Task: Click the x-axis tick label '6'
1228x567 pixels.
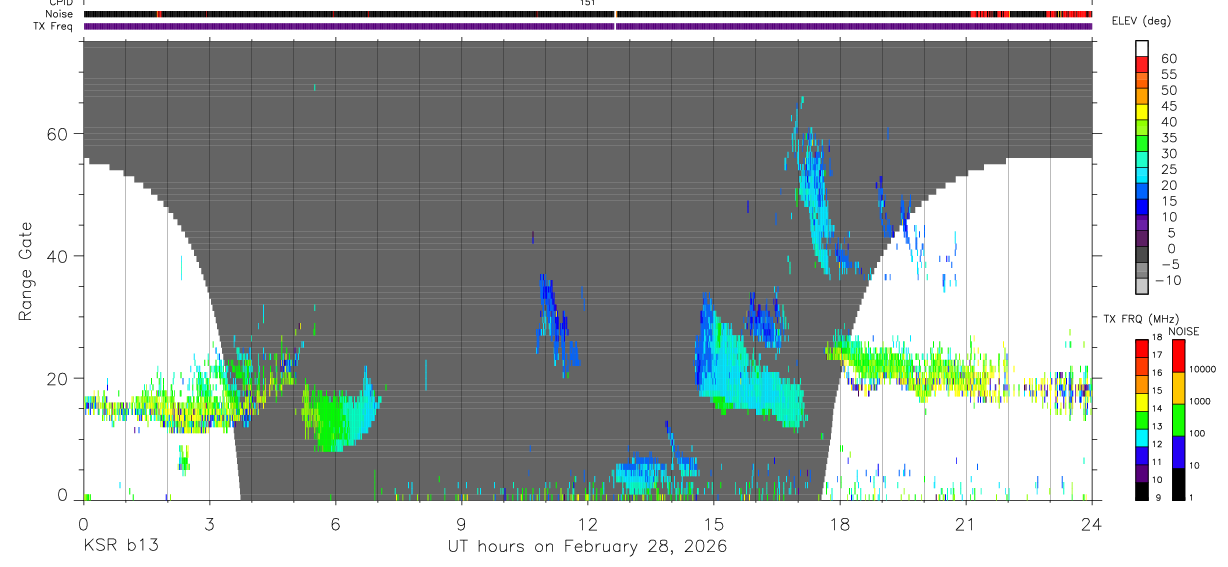Action: (335, 524)
